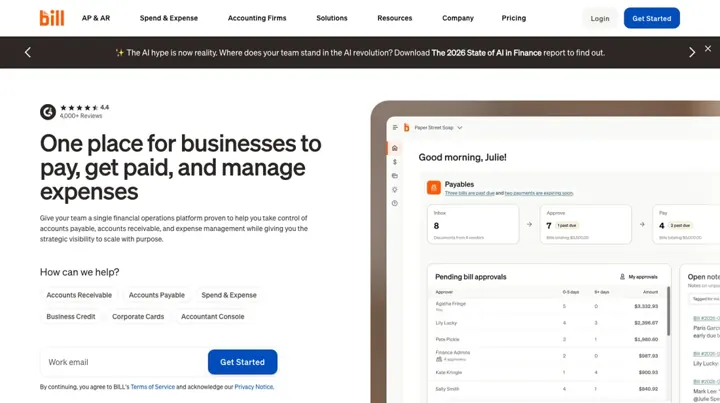720x403 pixels.
Task: Select the Accounts Payable chip
Action: pyautogui.click(x=157, y=295)
